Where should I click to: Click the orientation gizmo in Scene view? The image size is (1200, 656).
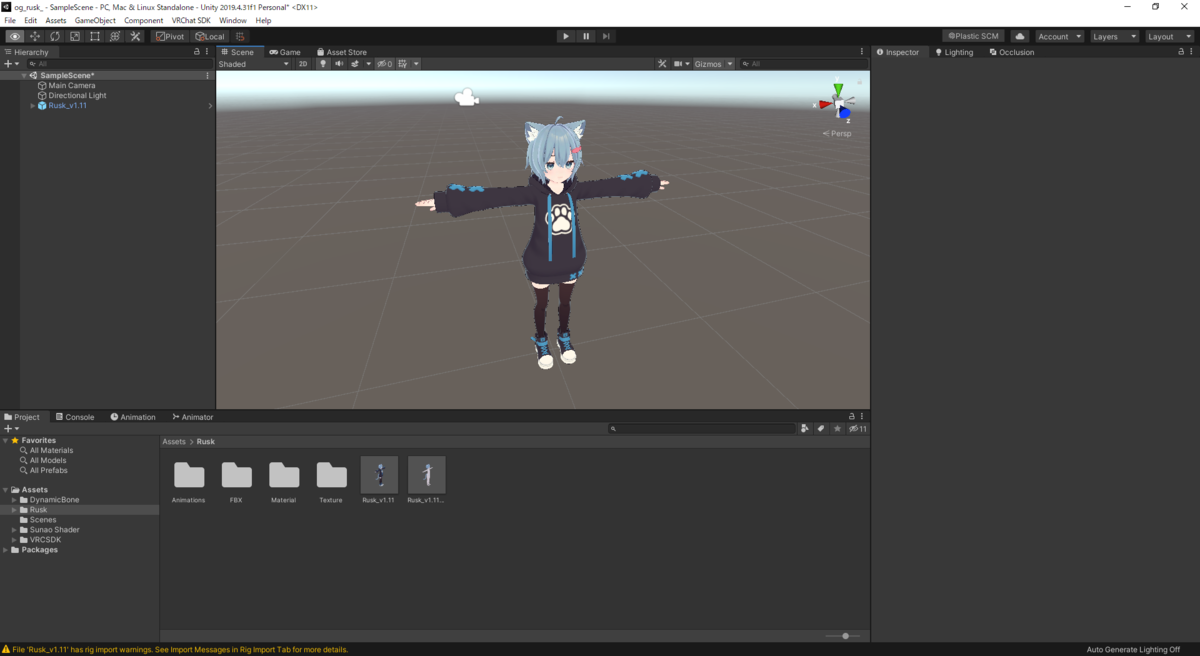tap(837, 103)
